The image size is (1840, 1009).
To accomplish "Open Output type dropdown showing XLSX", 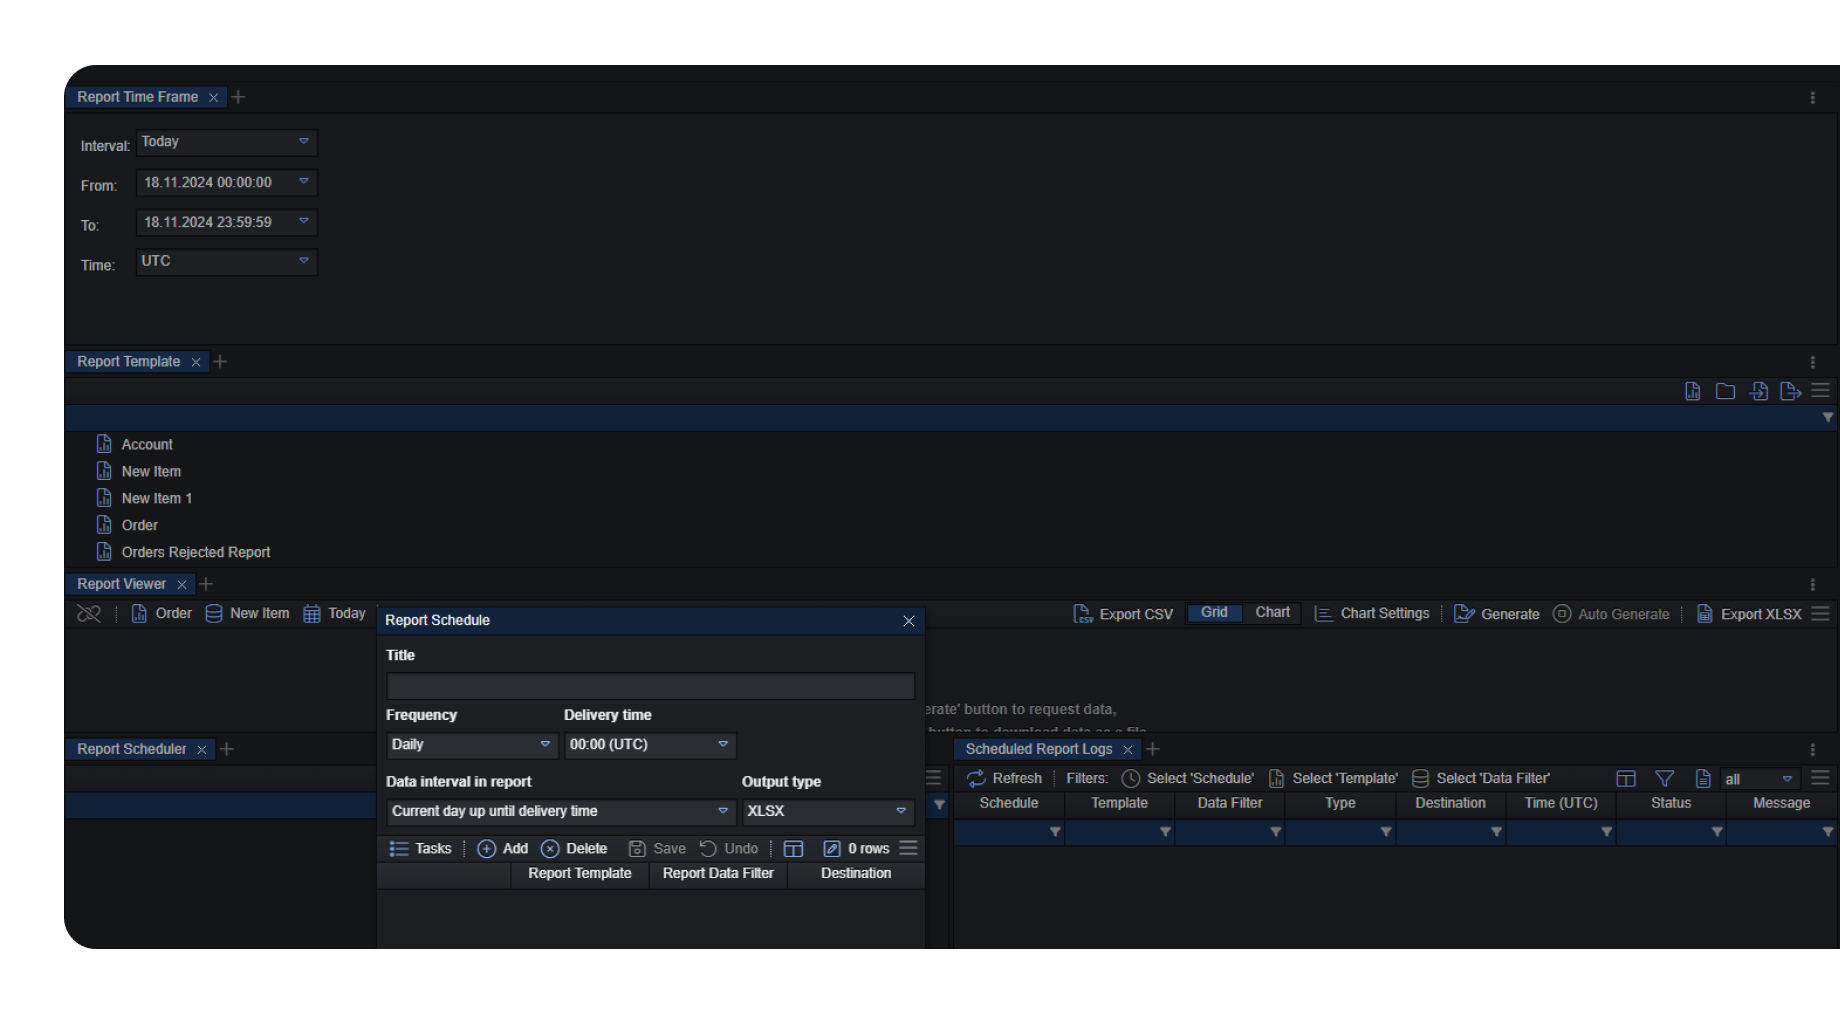I will click(x=828, y=811).
